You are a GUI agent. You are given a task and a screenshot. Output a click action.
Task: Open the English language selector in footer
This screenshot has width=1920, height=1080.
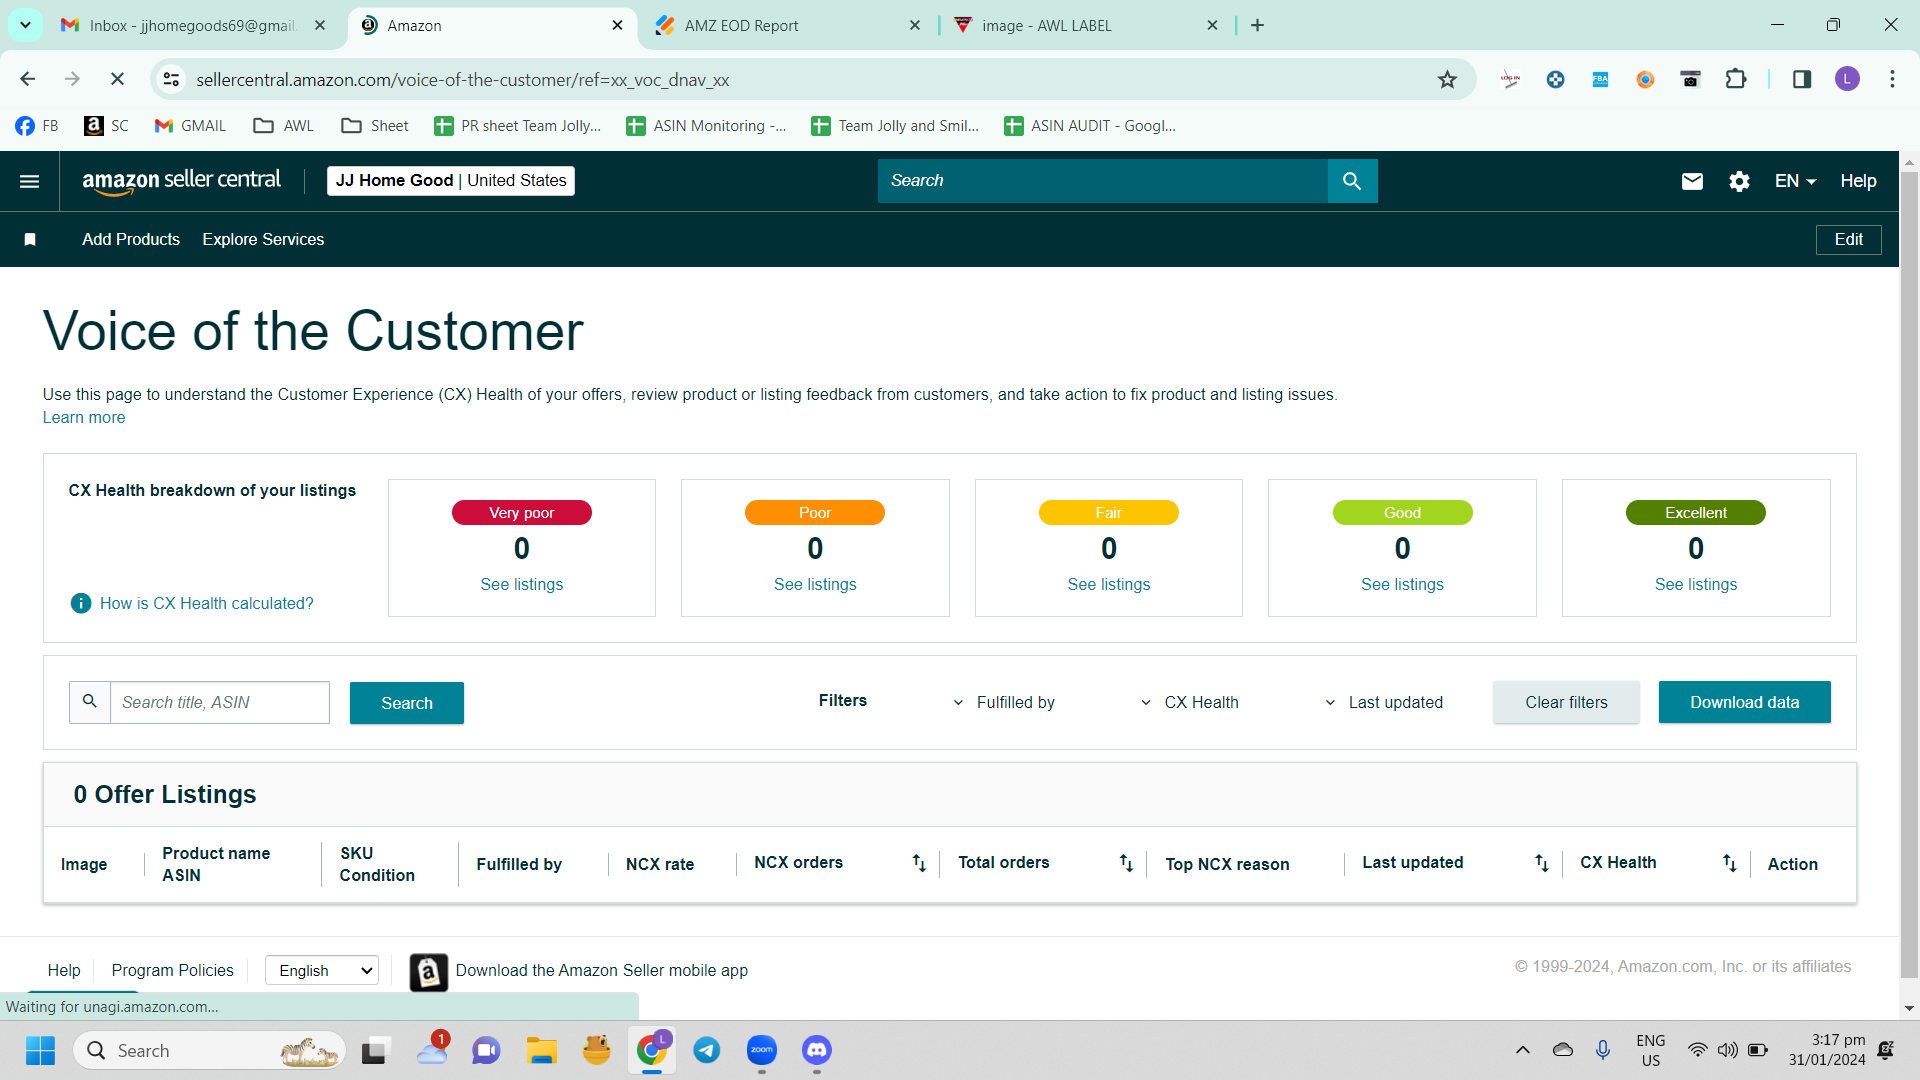point(322,970)
